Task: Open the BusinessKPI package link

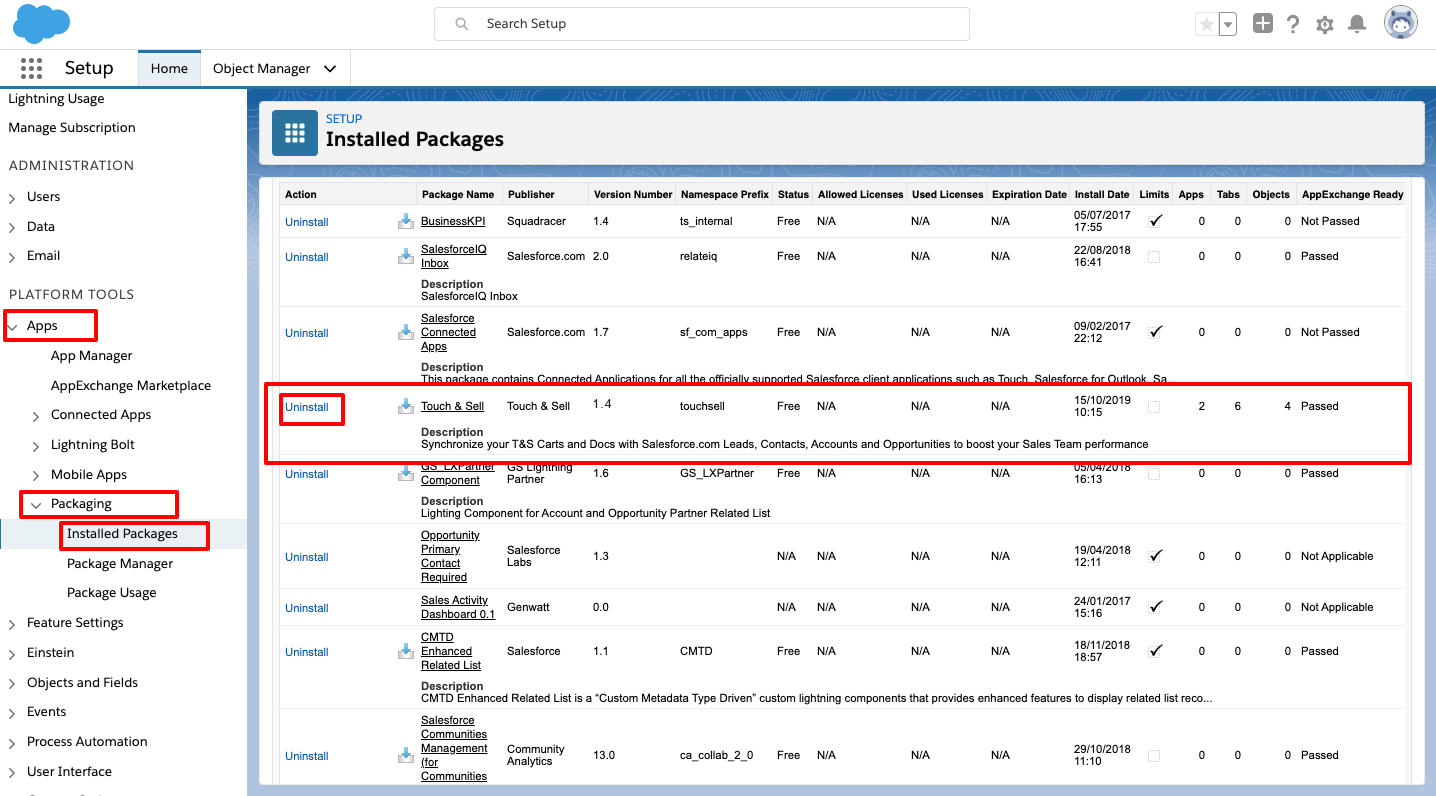Action: (453, 221)
